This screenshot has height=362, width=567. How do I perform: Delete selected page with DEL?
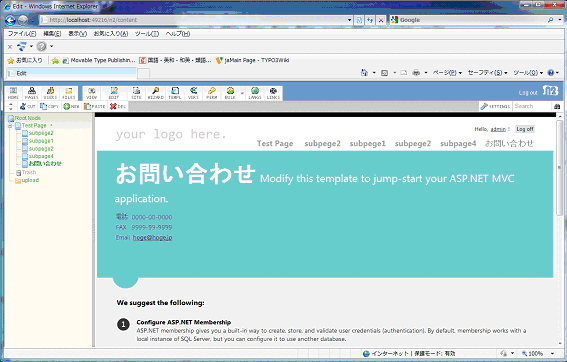point(118,106)
